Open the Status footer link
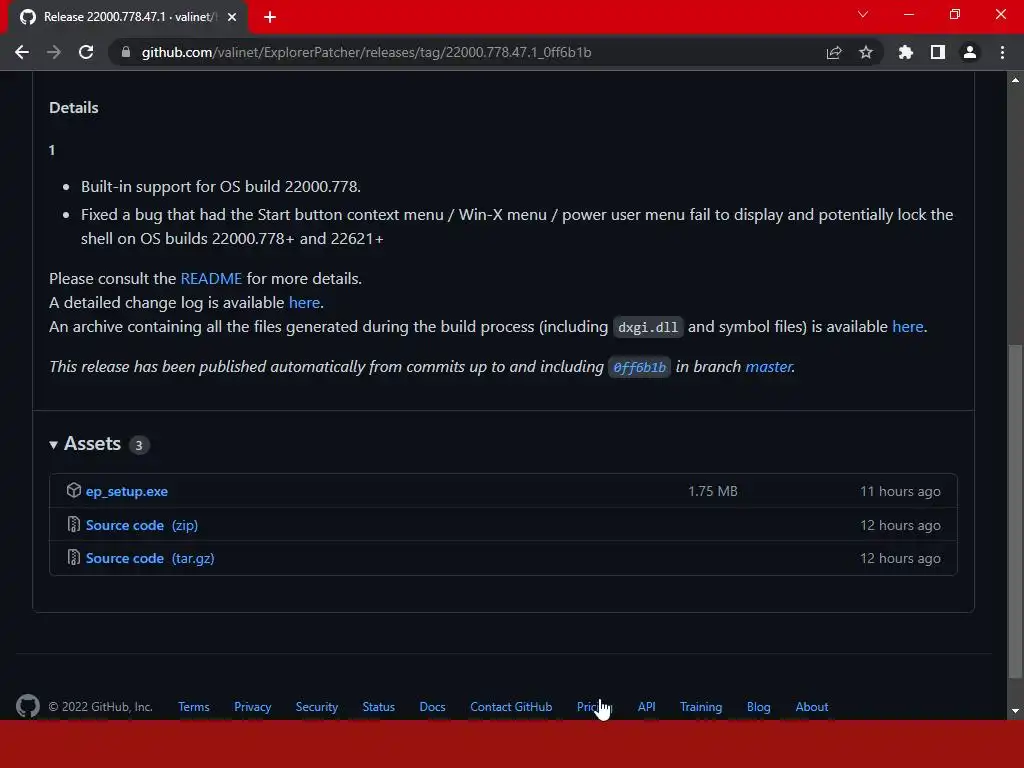This screenshot has height=768, width=1024. pos(379,707)
